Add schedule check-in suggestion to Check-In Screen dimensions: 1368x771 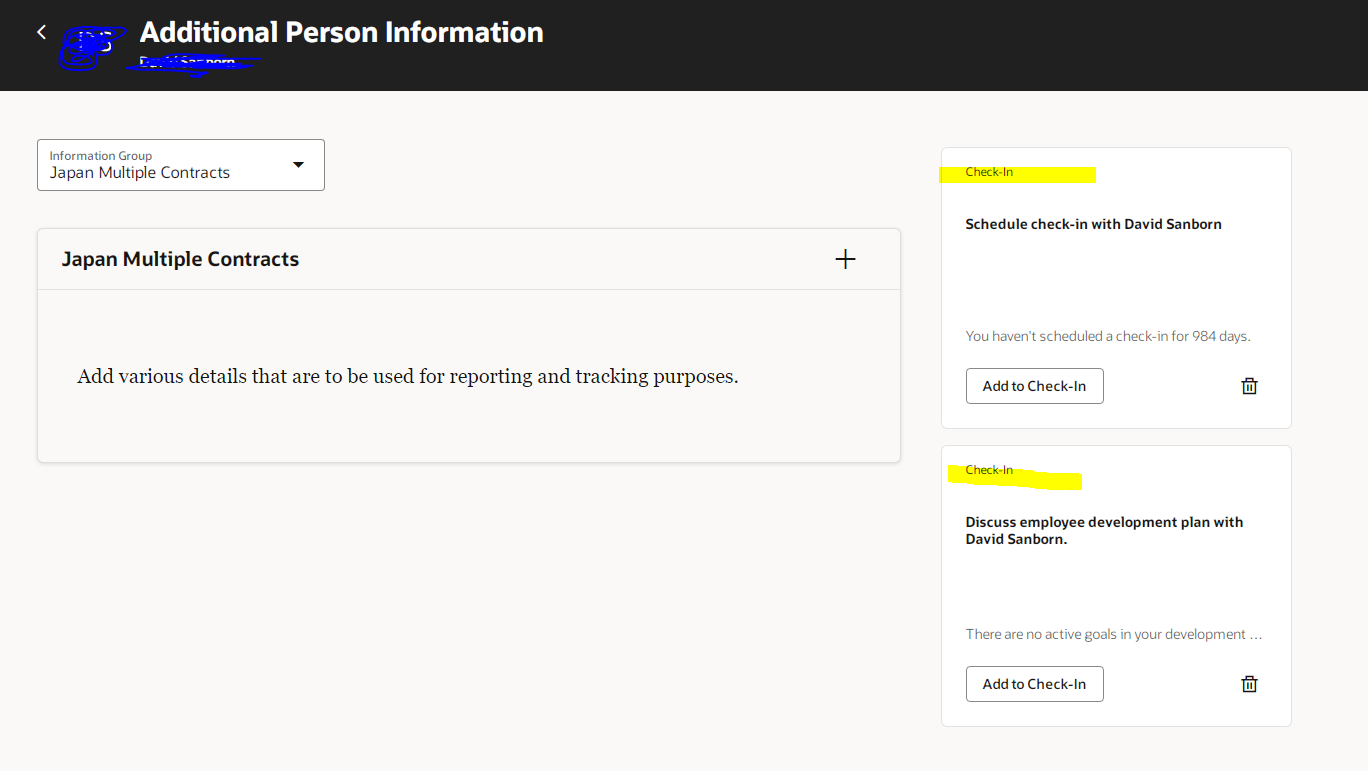pos(1034,386)
